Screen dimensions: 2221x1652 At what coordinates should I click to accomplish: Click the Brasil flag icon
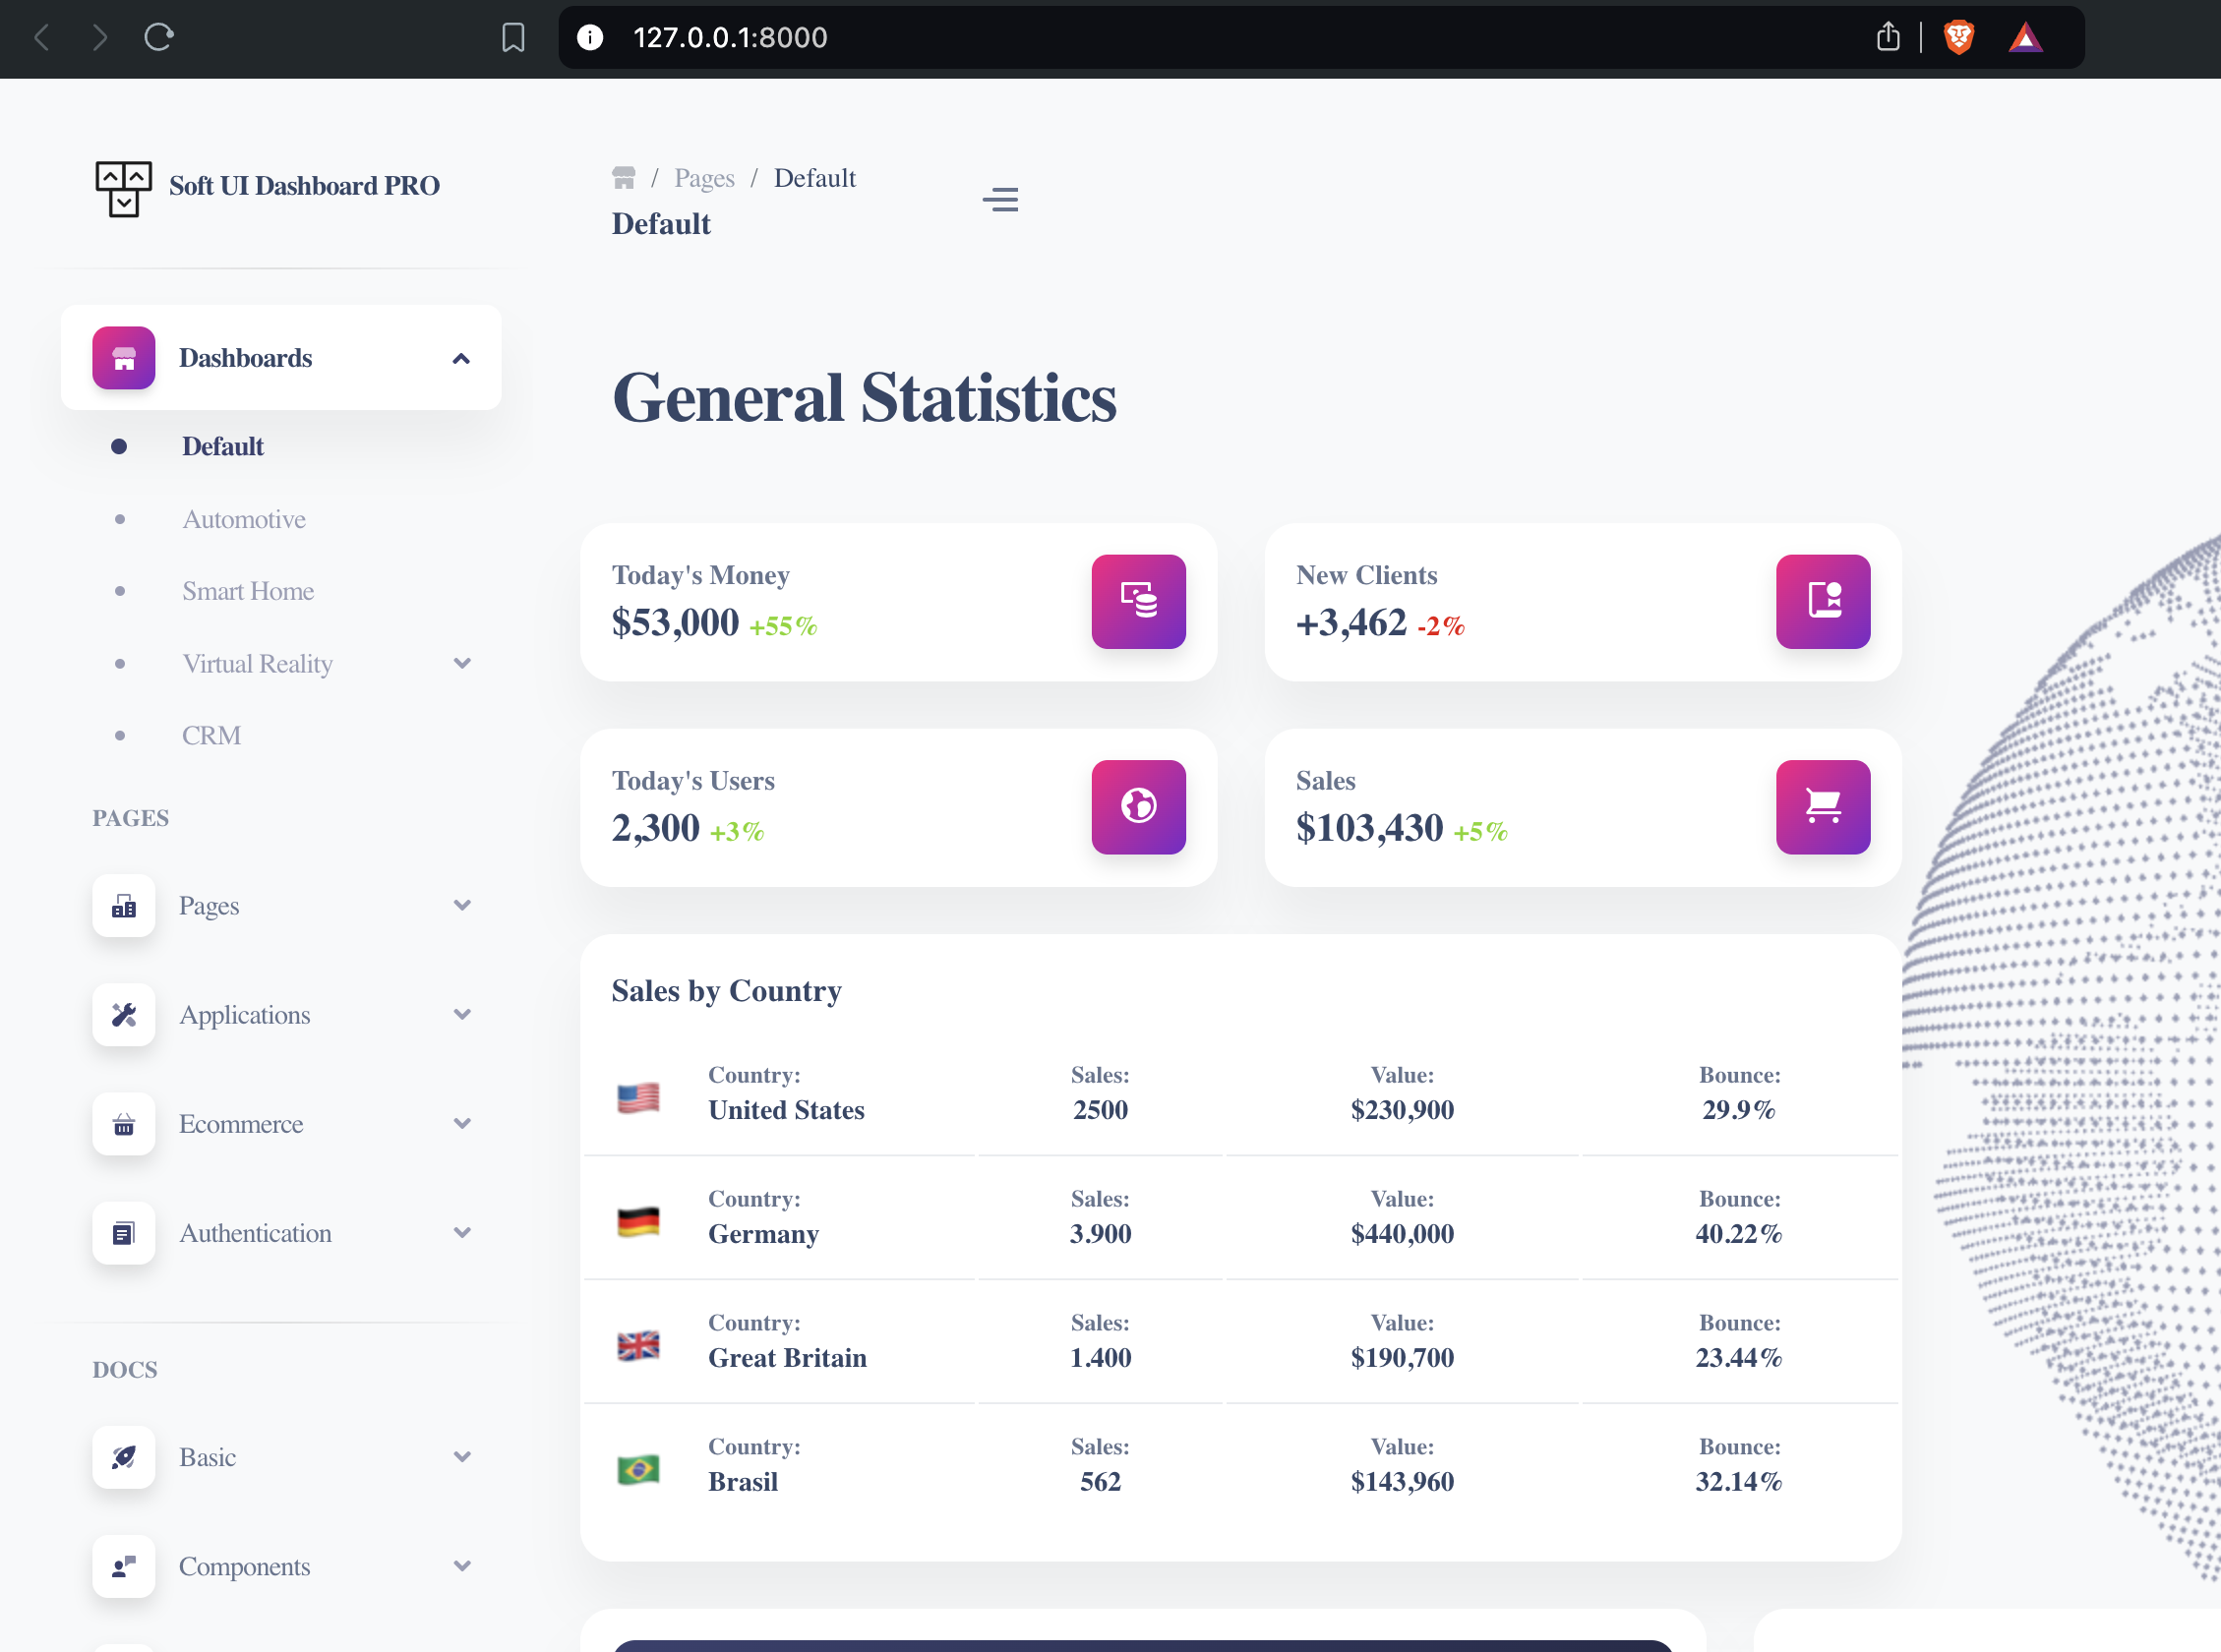638,1469
